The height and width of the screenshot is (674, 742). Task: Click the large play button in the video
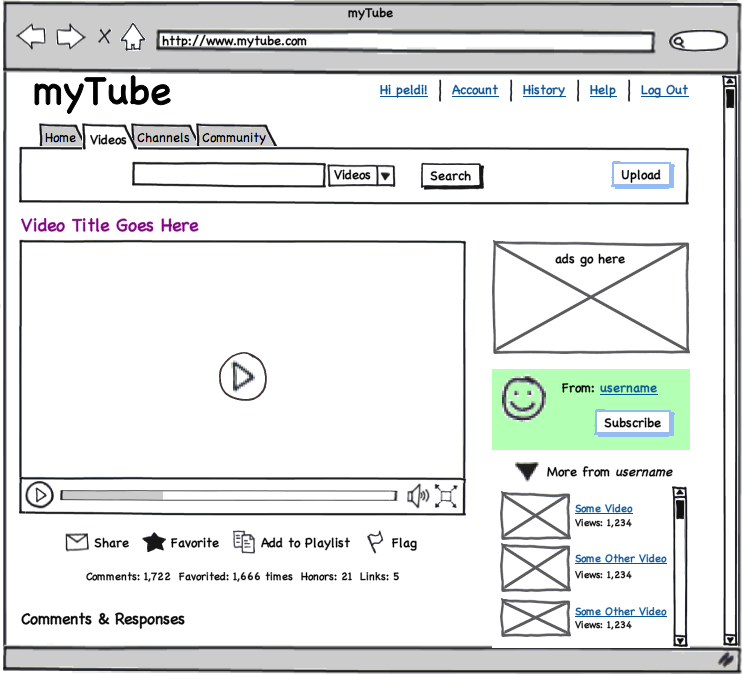tap(243, 377)
